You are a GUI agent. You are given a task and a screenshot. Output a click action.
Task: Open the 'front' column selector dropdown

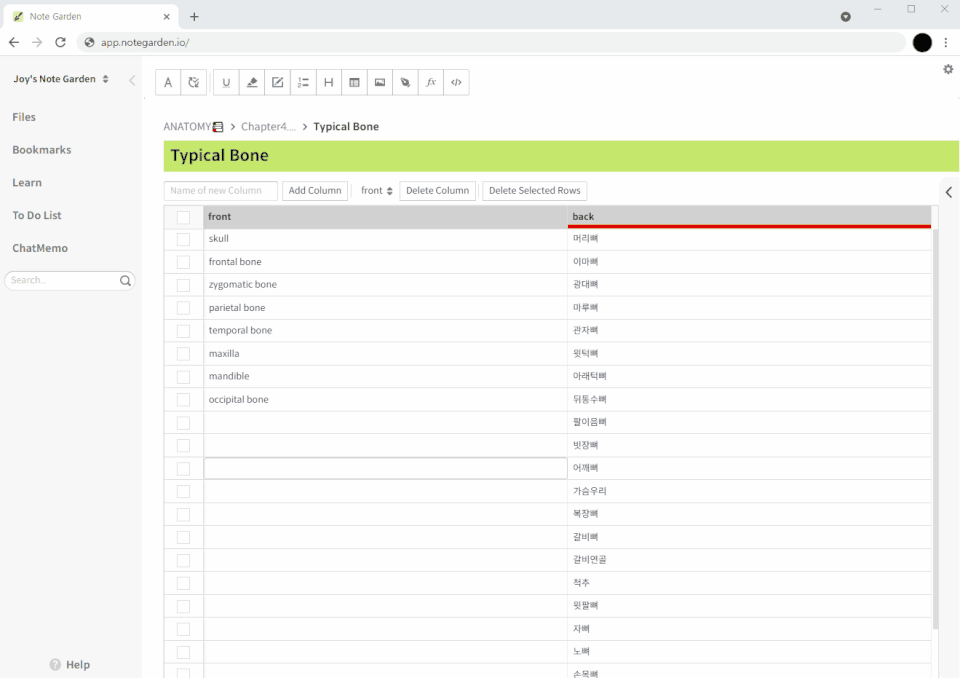[377, 190]
